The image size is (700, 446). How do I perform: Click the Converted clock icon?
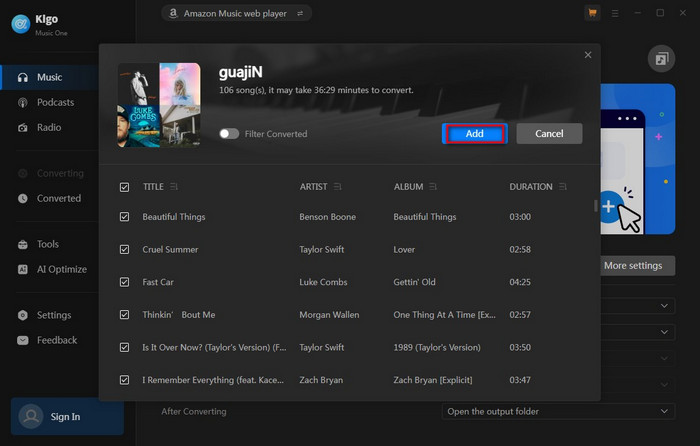(x=23, y=198)
